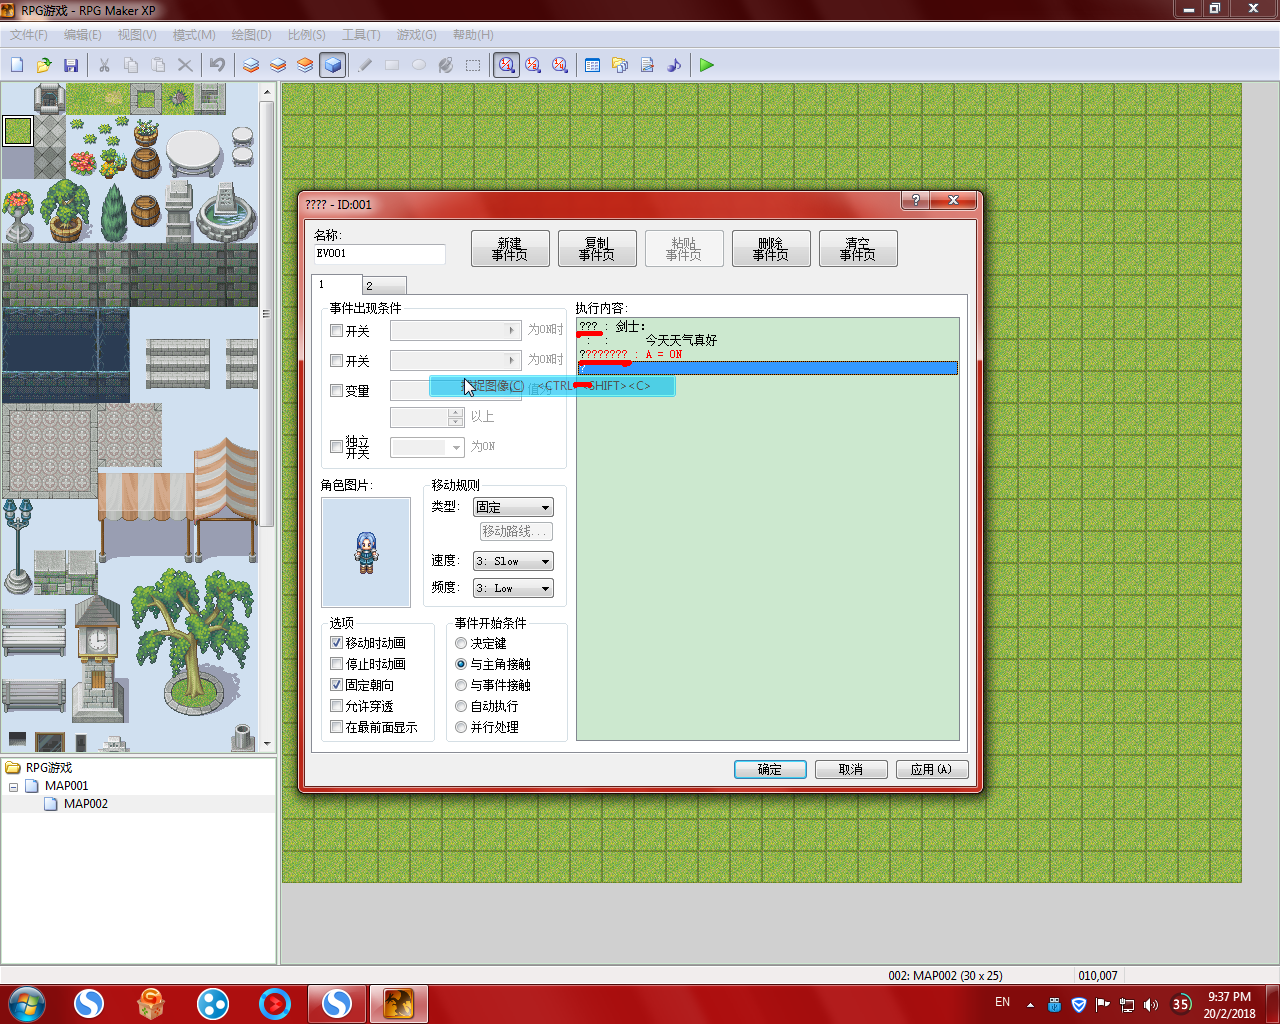Viewport: 1280px width, 1024px height.
Task: Open the 频度 Low dropdown
Action: pyautogui.click(x=513, y=588)
